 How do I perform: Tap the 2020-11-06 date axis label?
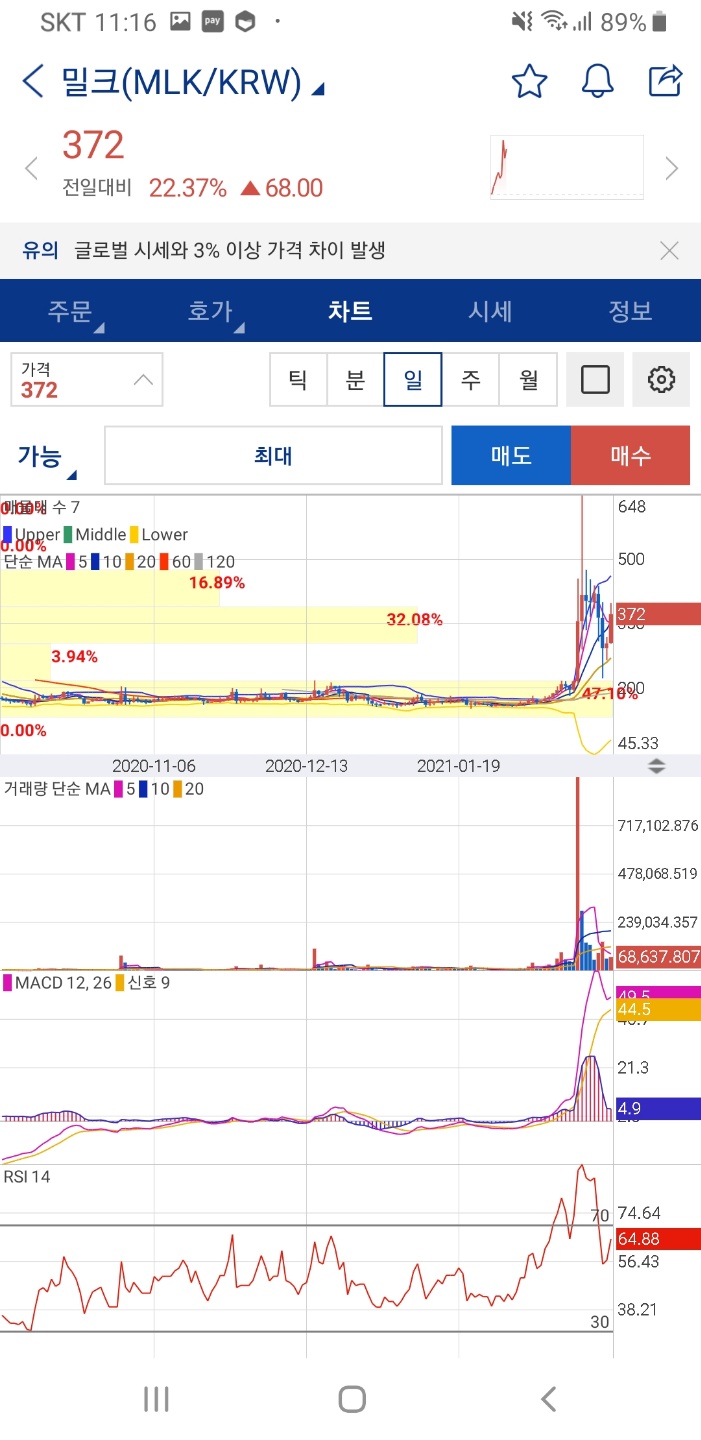(153, 766)
